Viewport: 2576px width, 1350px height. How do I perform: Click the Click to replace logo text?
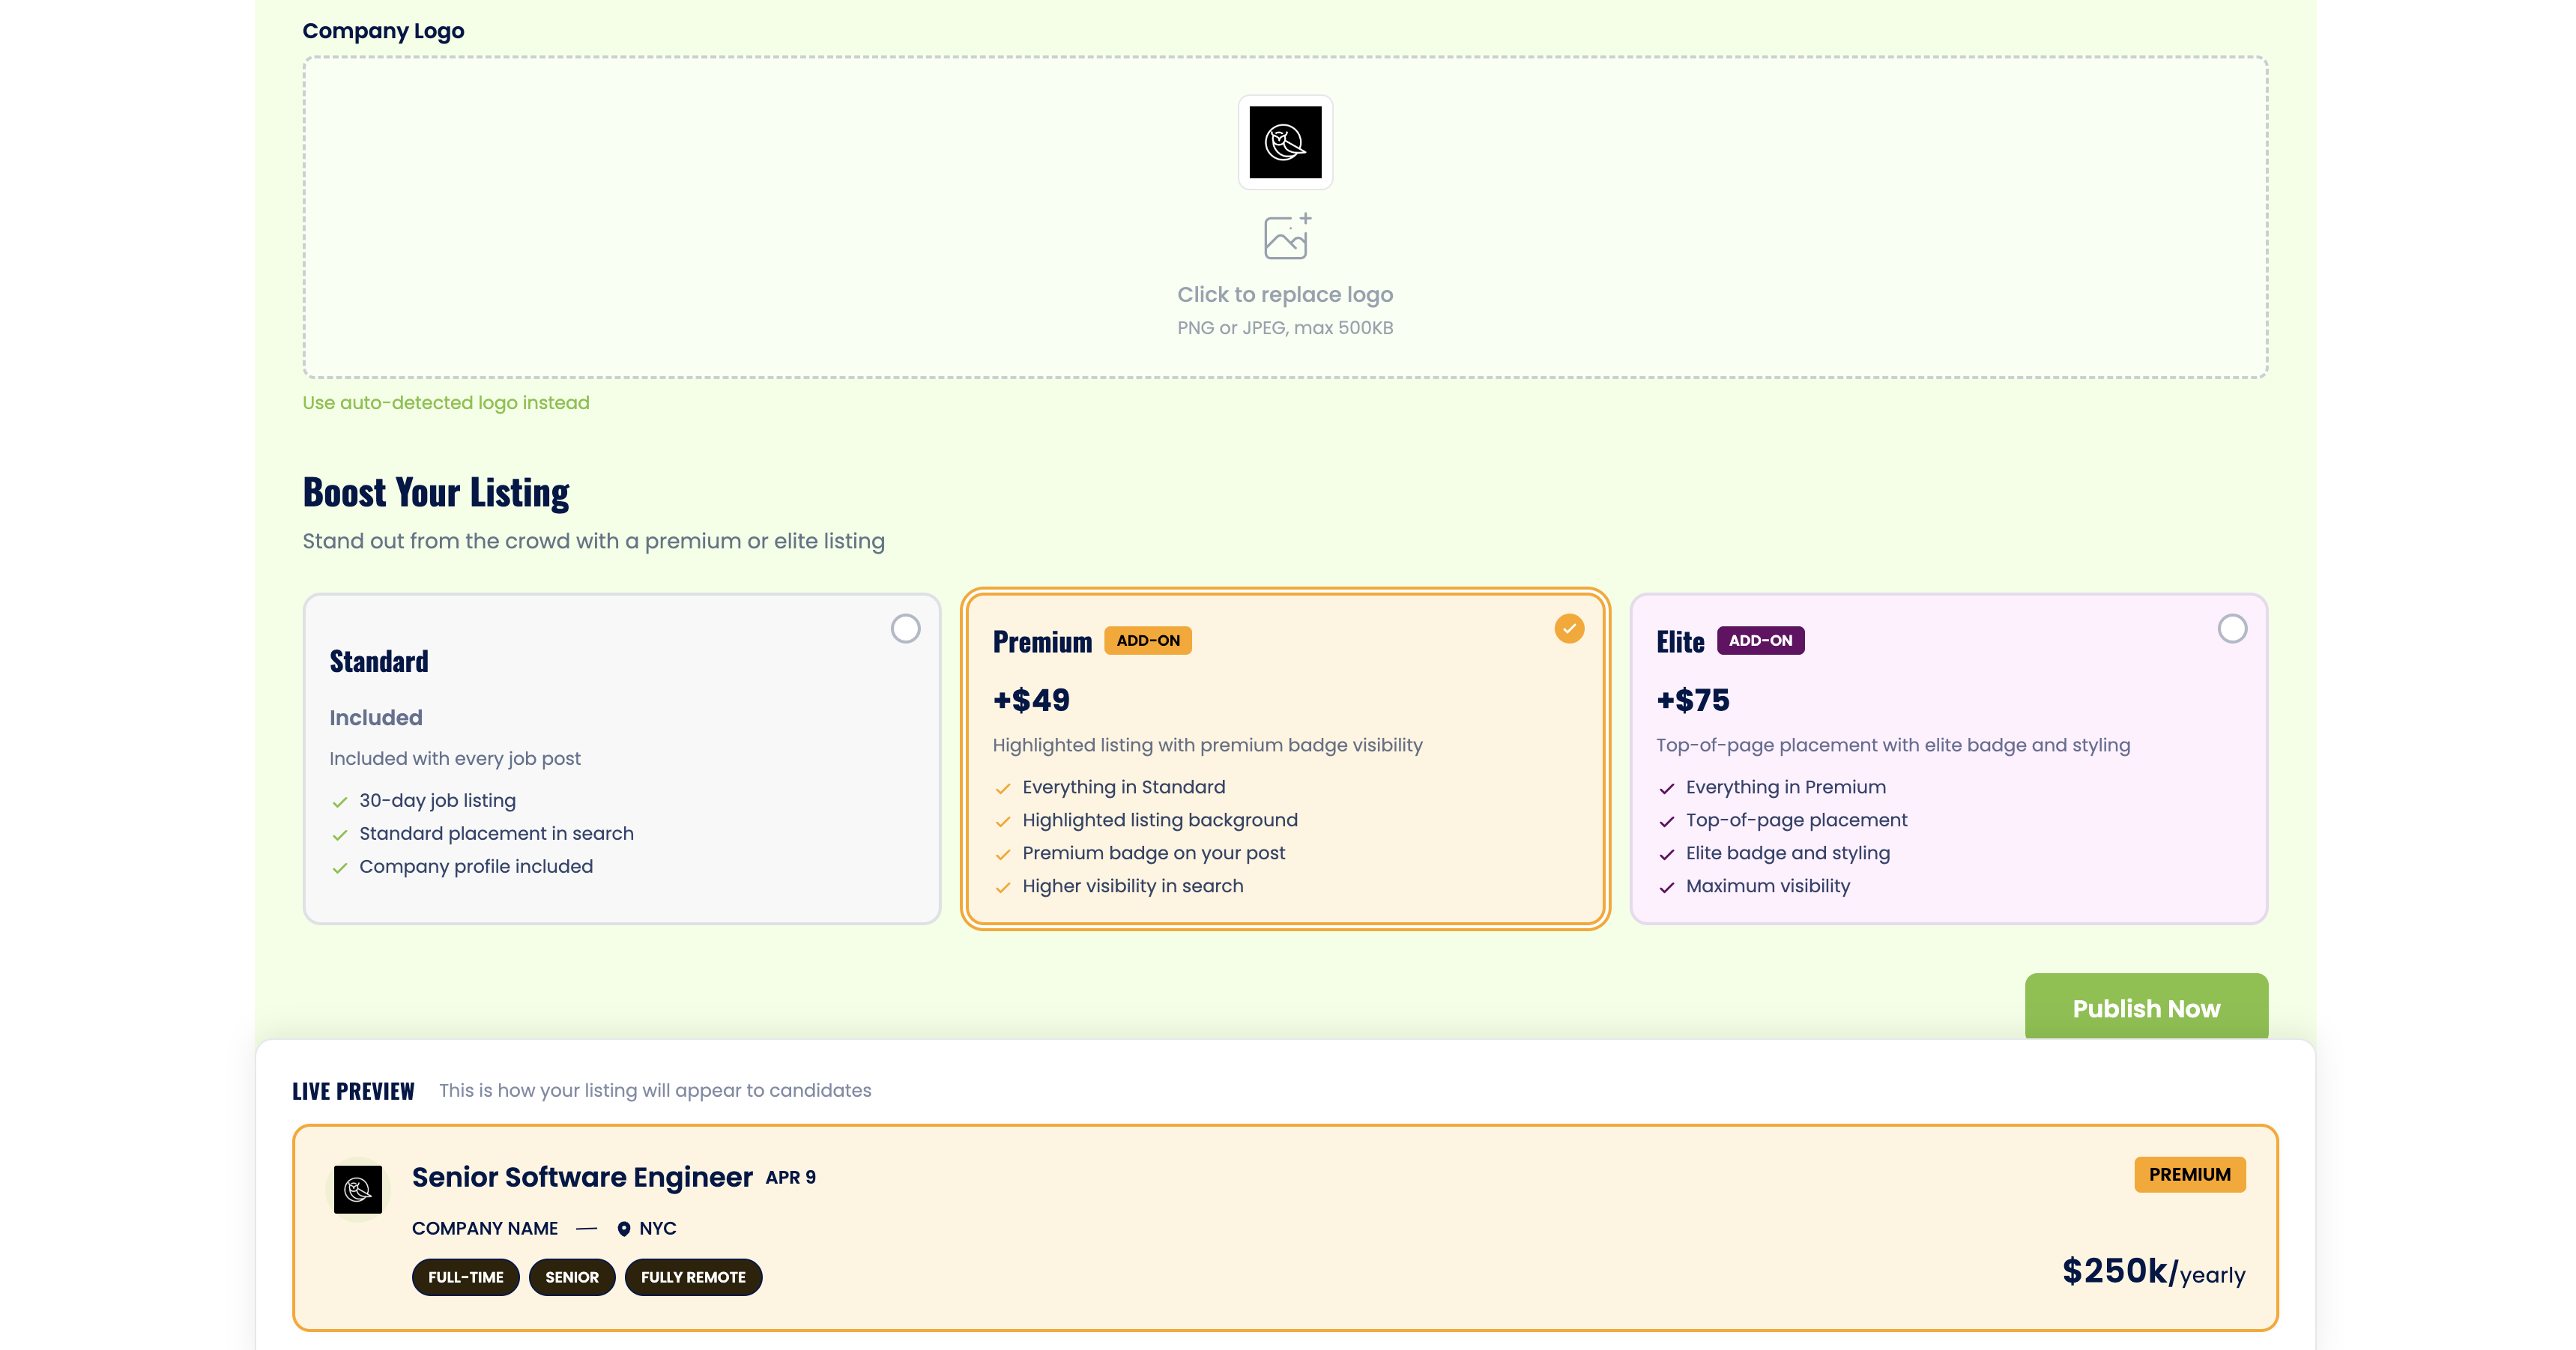[1285, 295]
